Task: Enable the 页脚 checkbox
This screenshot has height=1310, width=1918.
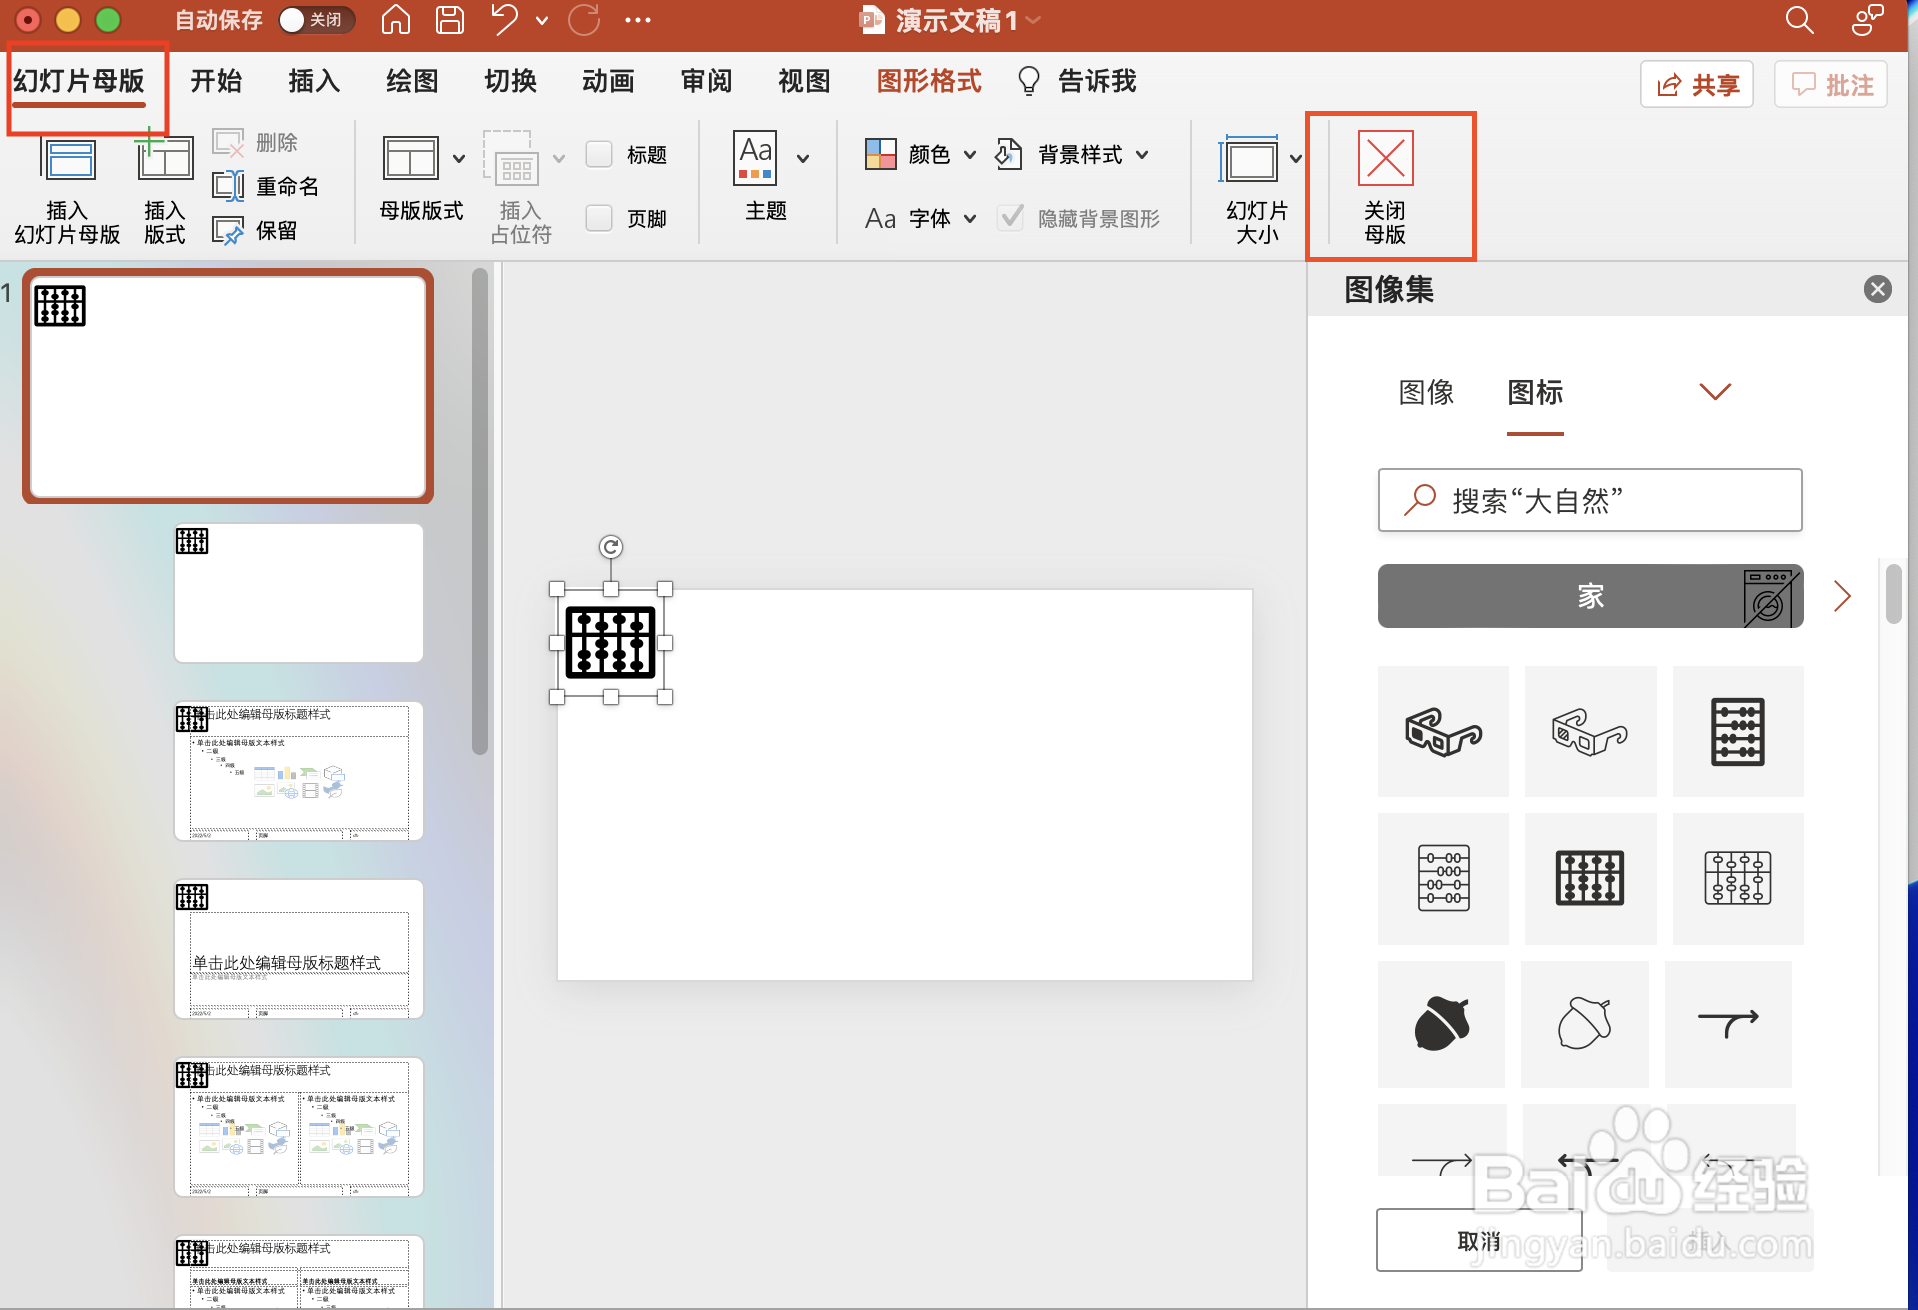Action: pos(599,218)
